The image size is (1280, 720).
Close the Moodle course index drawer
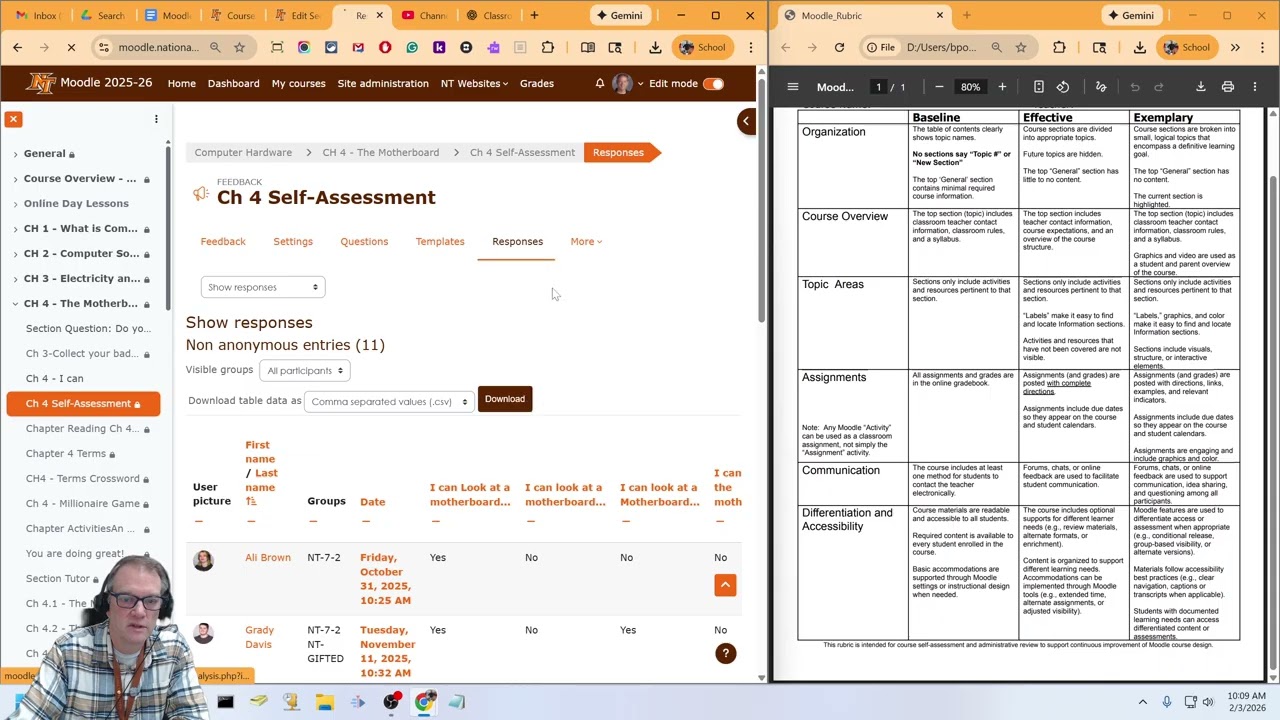[x=13, y=119]
